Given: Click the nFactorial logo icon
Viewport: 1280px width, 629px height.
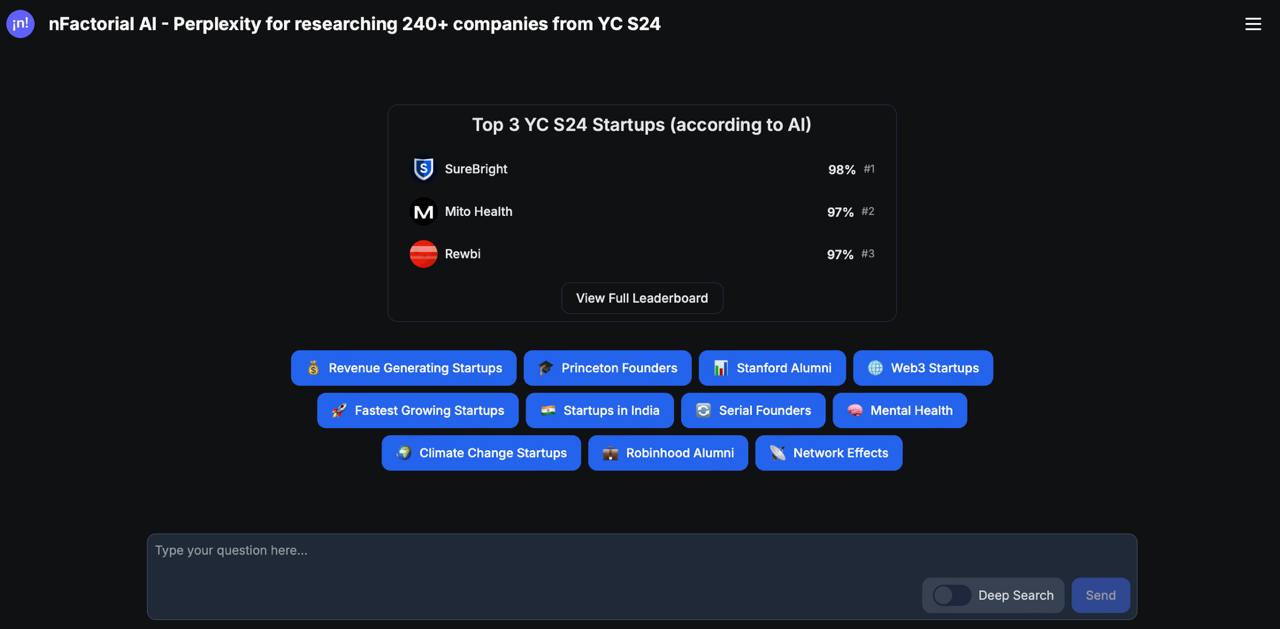Looking at the screenshot, I should (20, 24).
